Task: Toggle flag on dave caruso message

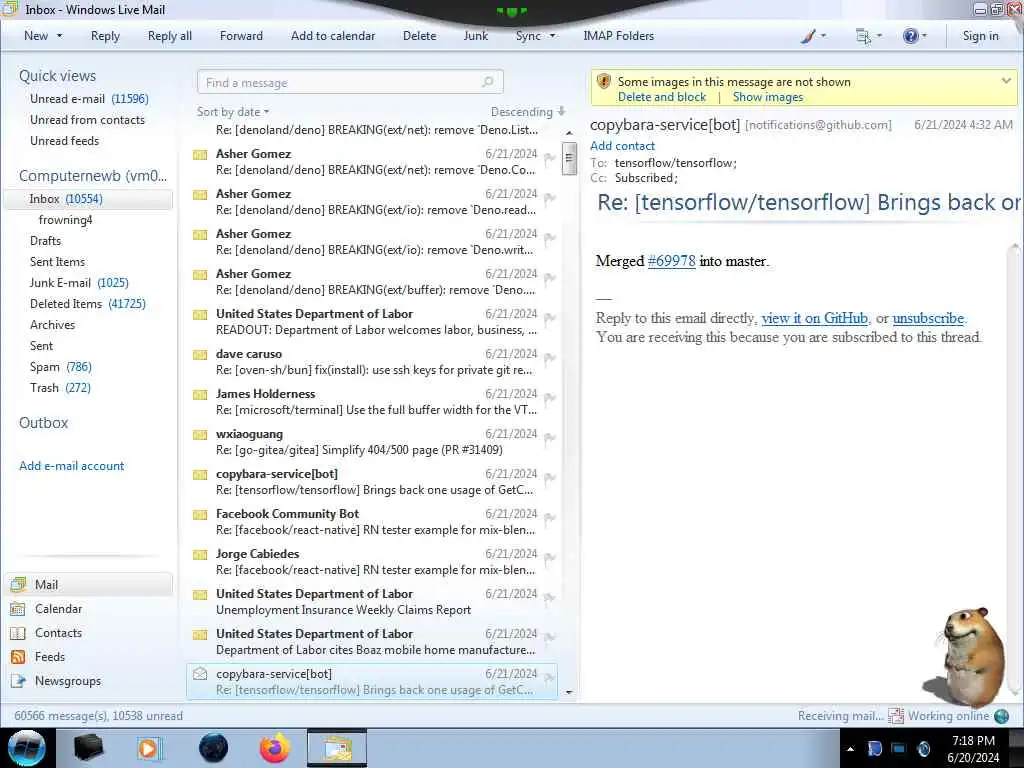Action: pyautogui.click(x=550, y=359)
